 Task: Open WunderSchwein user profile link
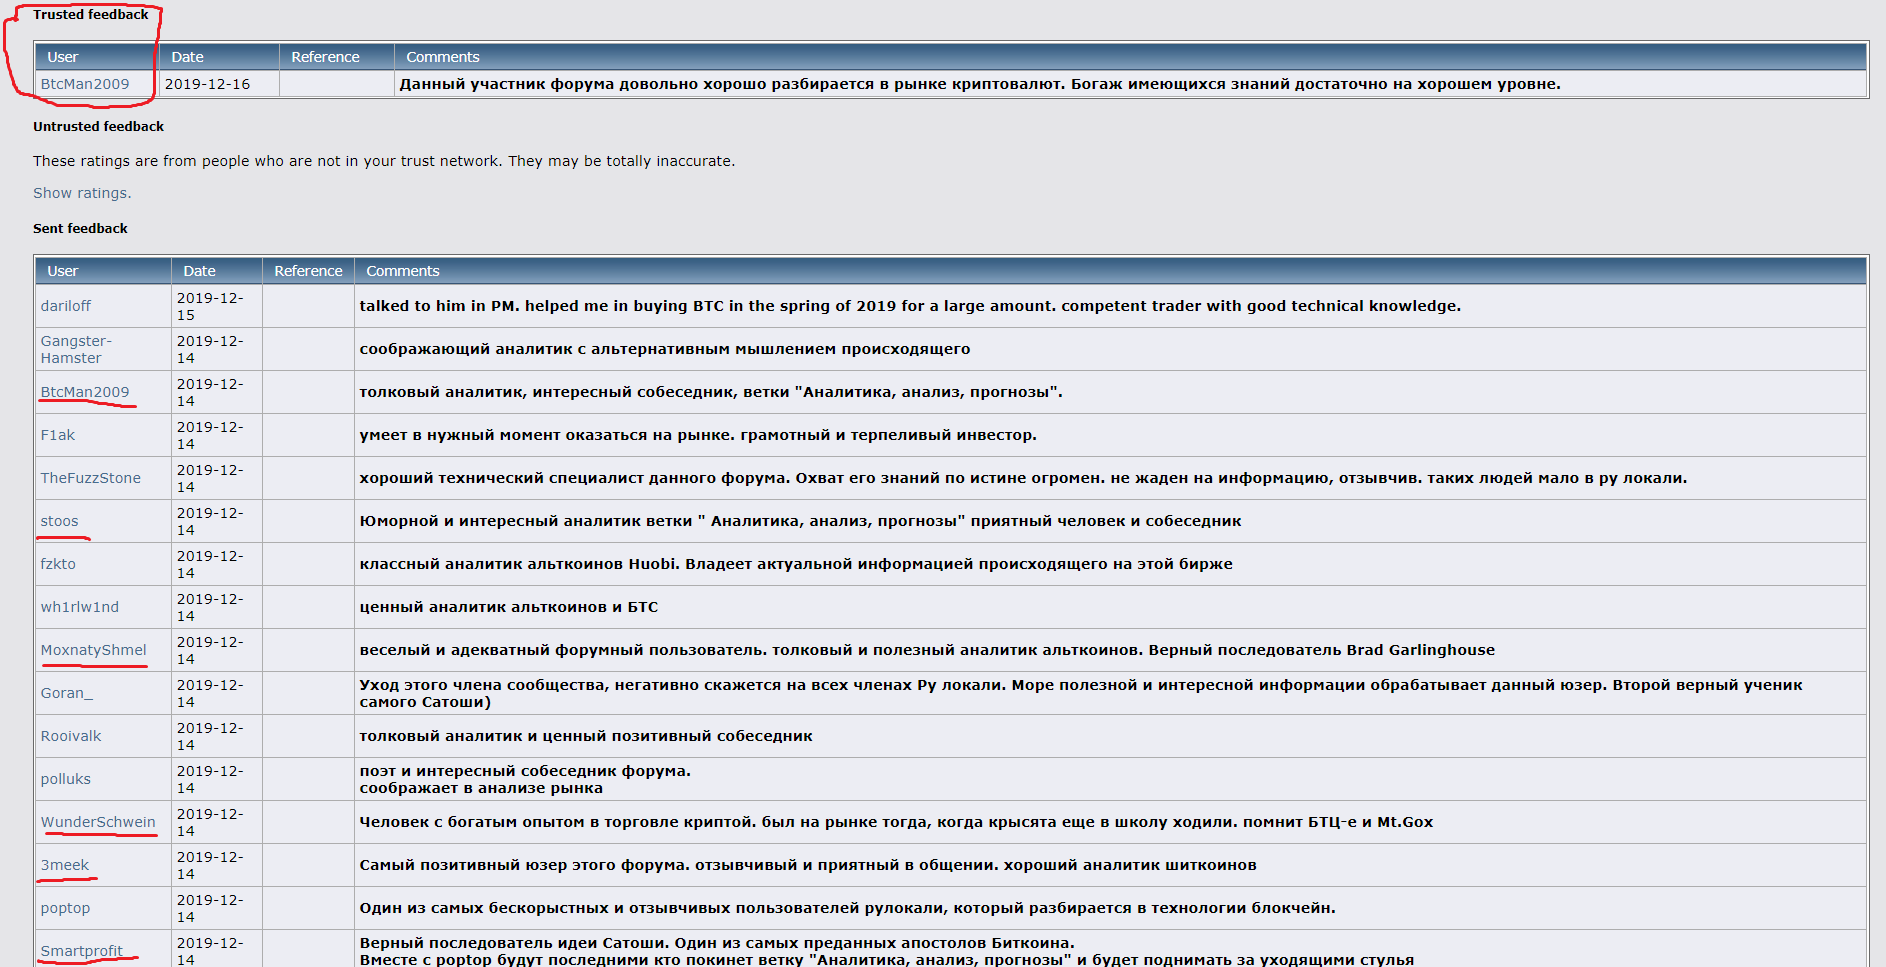coord(98,822)
